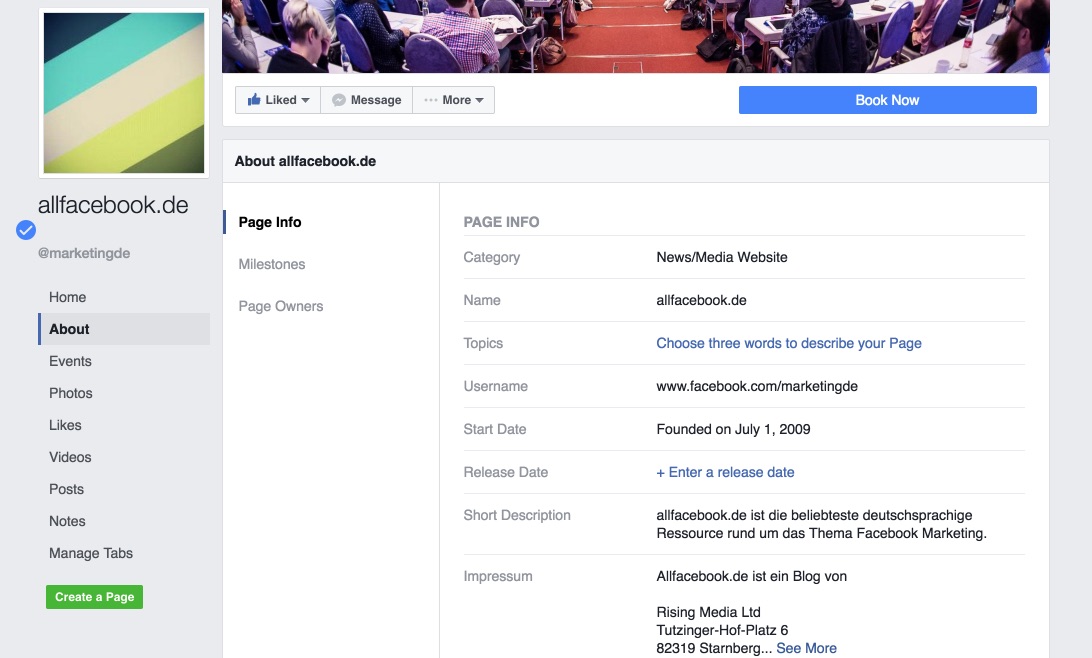Viewport: 1092px width, 658px height.
Task: Click the blue verified checkmark badge
Action: point(26,230)
